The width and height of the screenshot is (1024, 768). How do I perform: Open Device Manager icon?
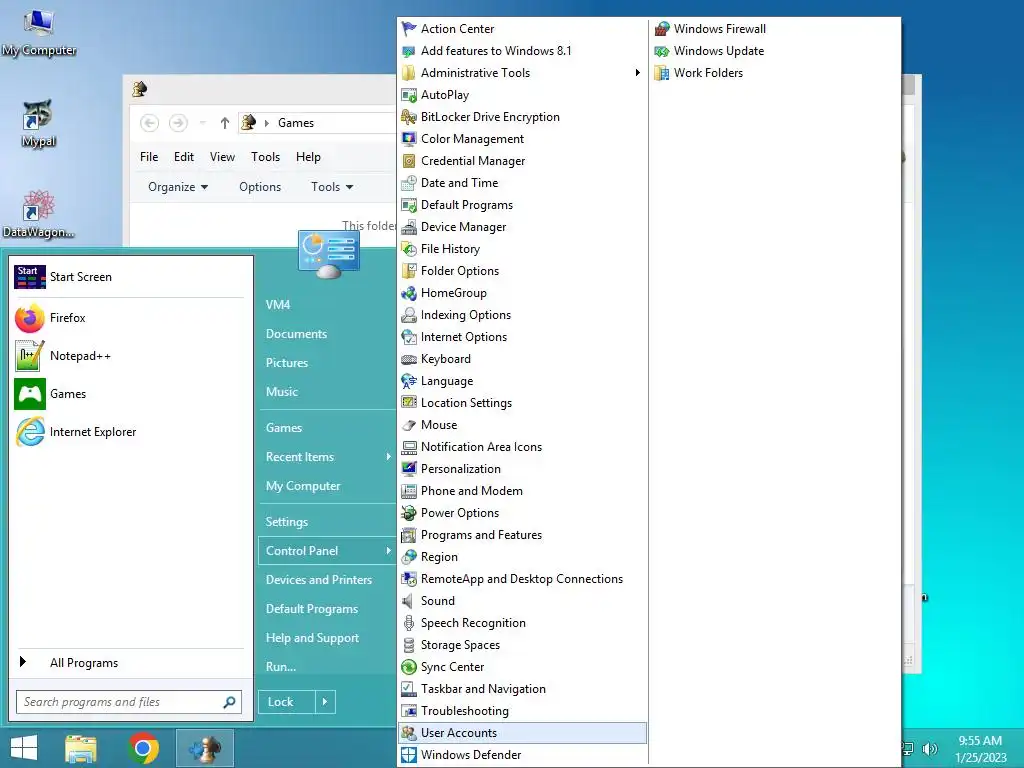409,227
